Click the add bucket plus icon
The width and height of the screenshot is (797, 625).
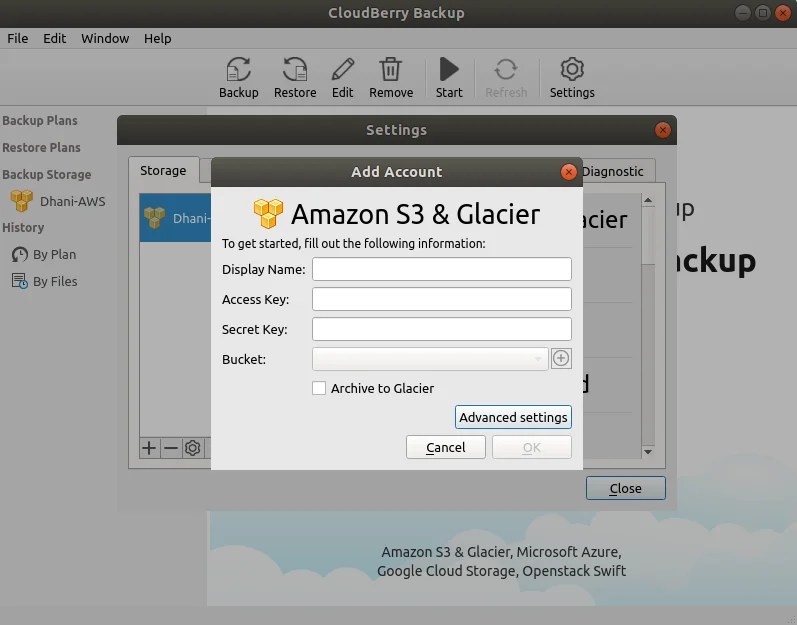pyautogui.click(x=561, y=358)
